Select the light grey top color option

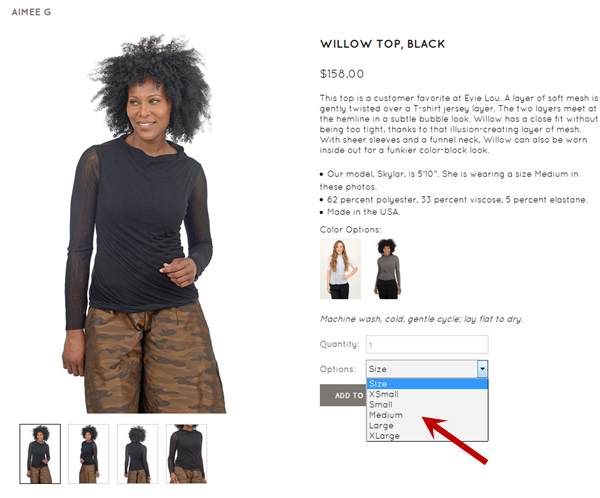click(x=340, y=268)
